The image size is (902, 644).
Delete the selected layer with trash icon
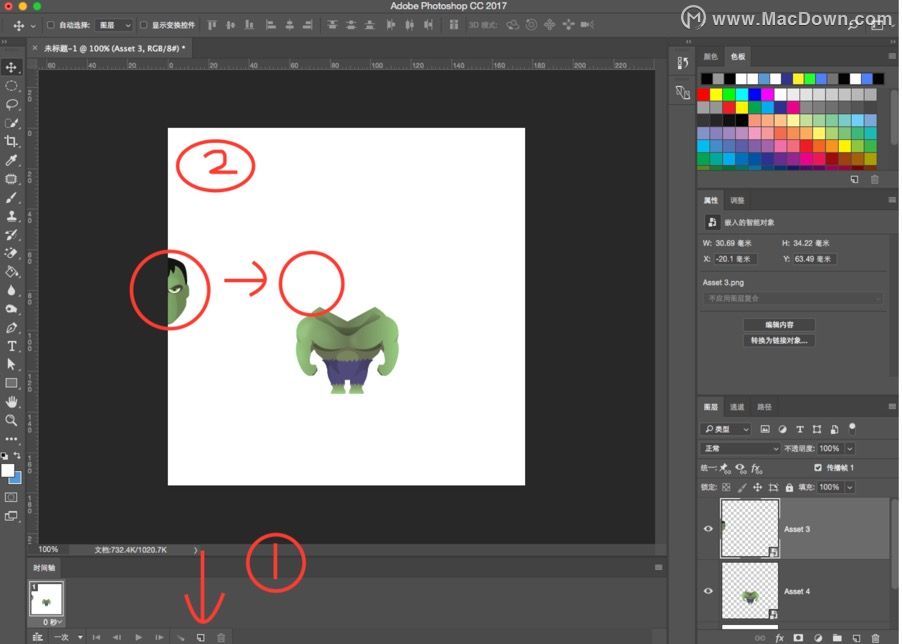click(875, 638)
